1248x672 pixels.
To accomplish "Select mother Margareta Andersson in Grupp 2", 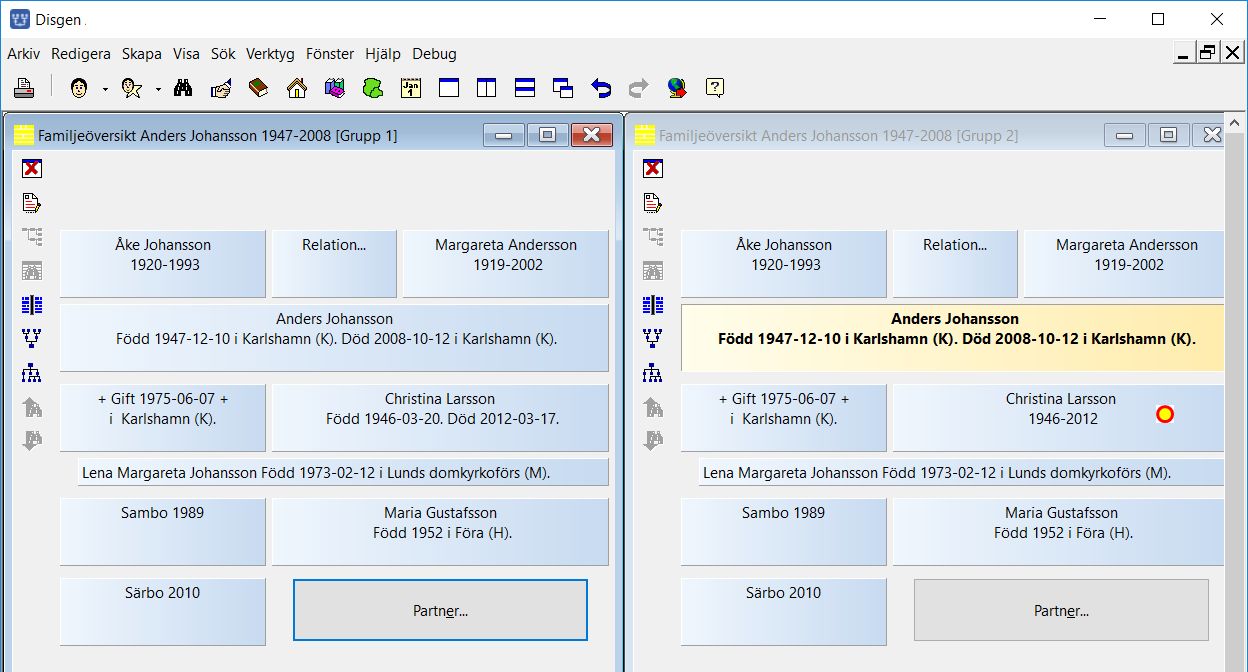I will (x=1124, y=264).
